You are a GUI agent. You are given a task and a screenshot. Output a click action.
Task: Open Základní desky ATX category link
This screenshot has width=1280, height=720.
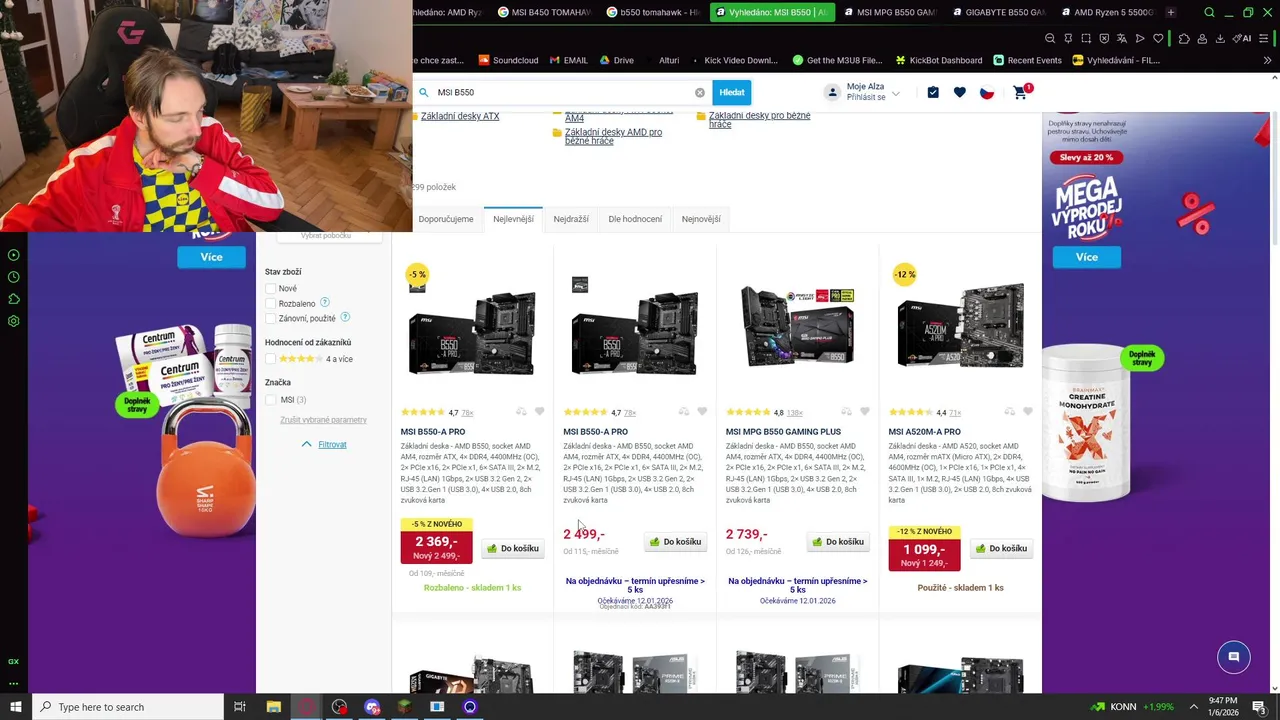[x=460, y=116]
